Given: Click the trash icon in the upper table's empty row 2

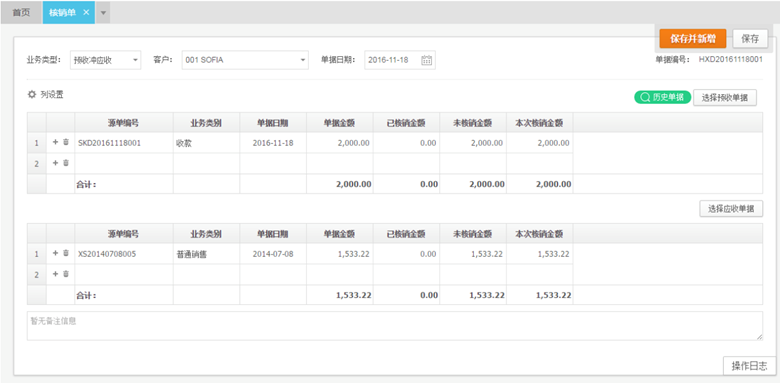Looking at the screenshot, I should coord(66,163).
